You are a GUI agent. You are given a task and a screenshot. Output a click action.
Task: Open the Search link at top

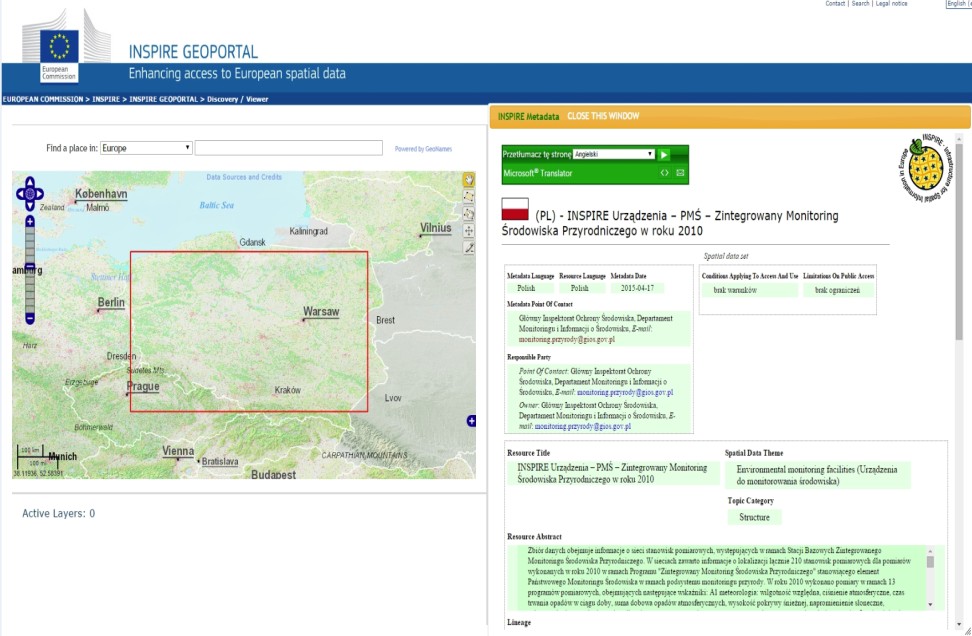point(860,4)
